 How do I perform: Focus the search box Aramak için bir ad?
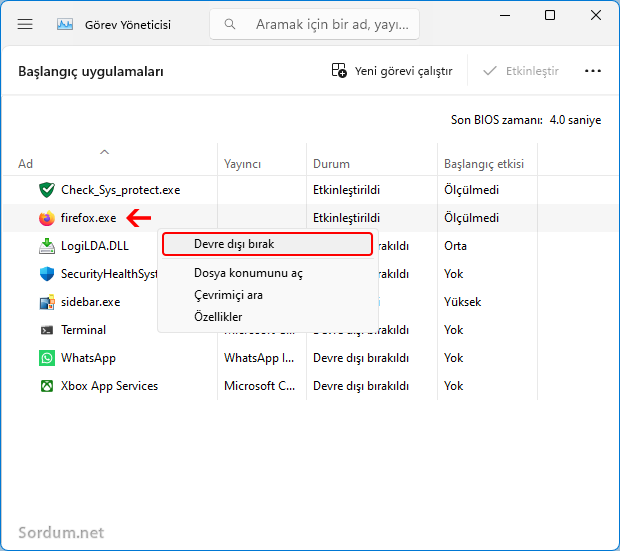(x=314, y=25)
